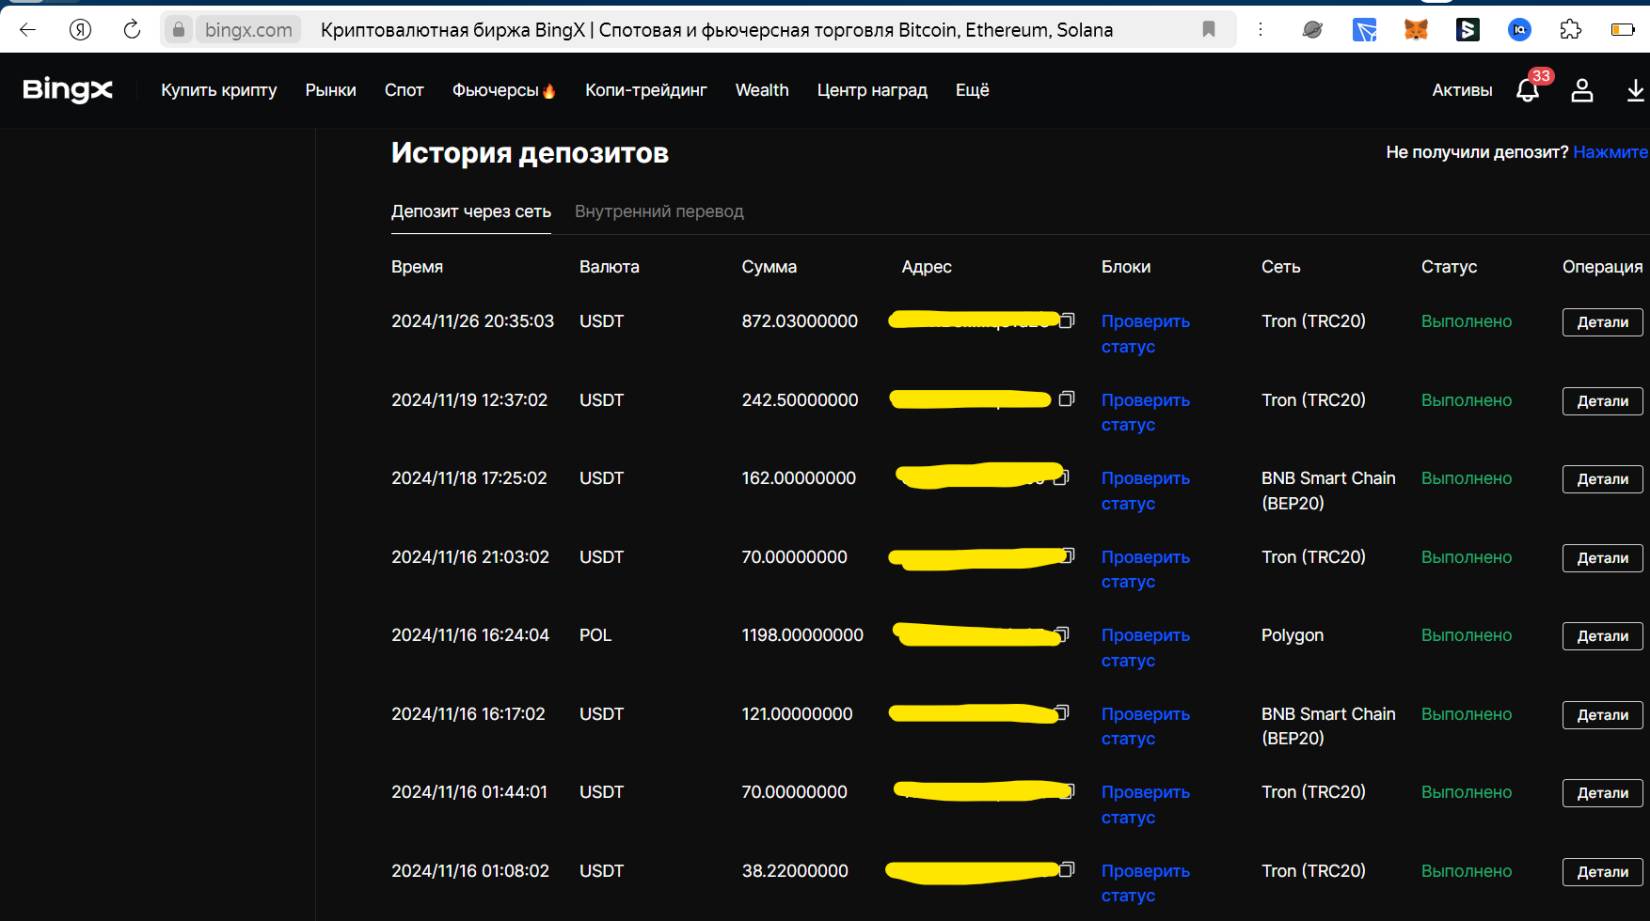Open the user profile icon
This screenshot has width=1650, height=921.
[x=1582, y=91]
